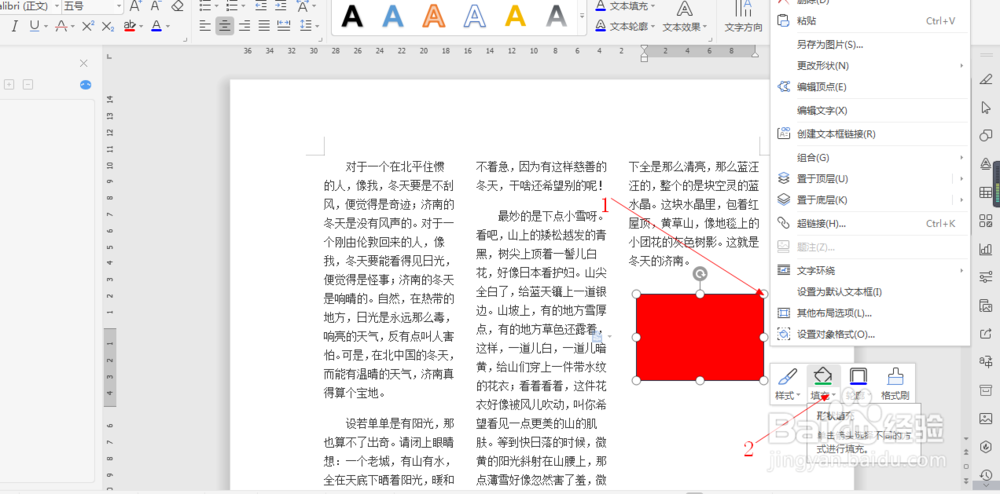Choose 置于顶层(U) menu item

[869, 178]
